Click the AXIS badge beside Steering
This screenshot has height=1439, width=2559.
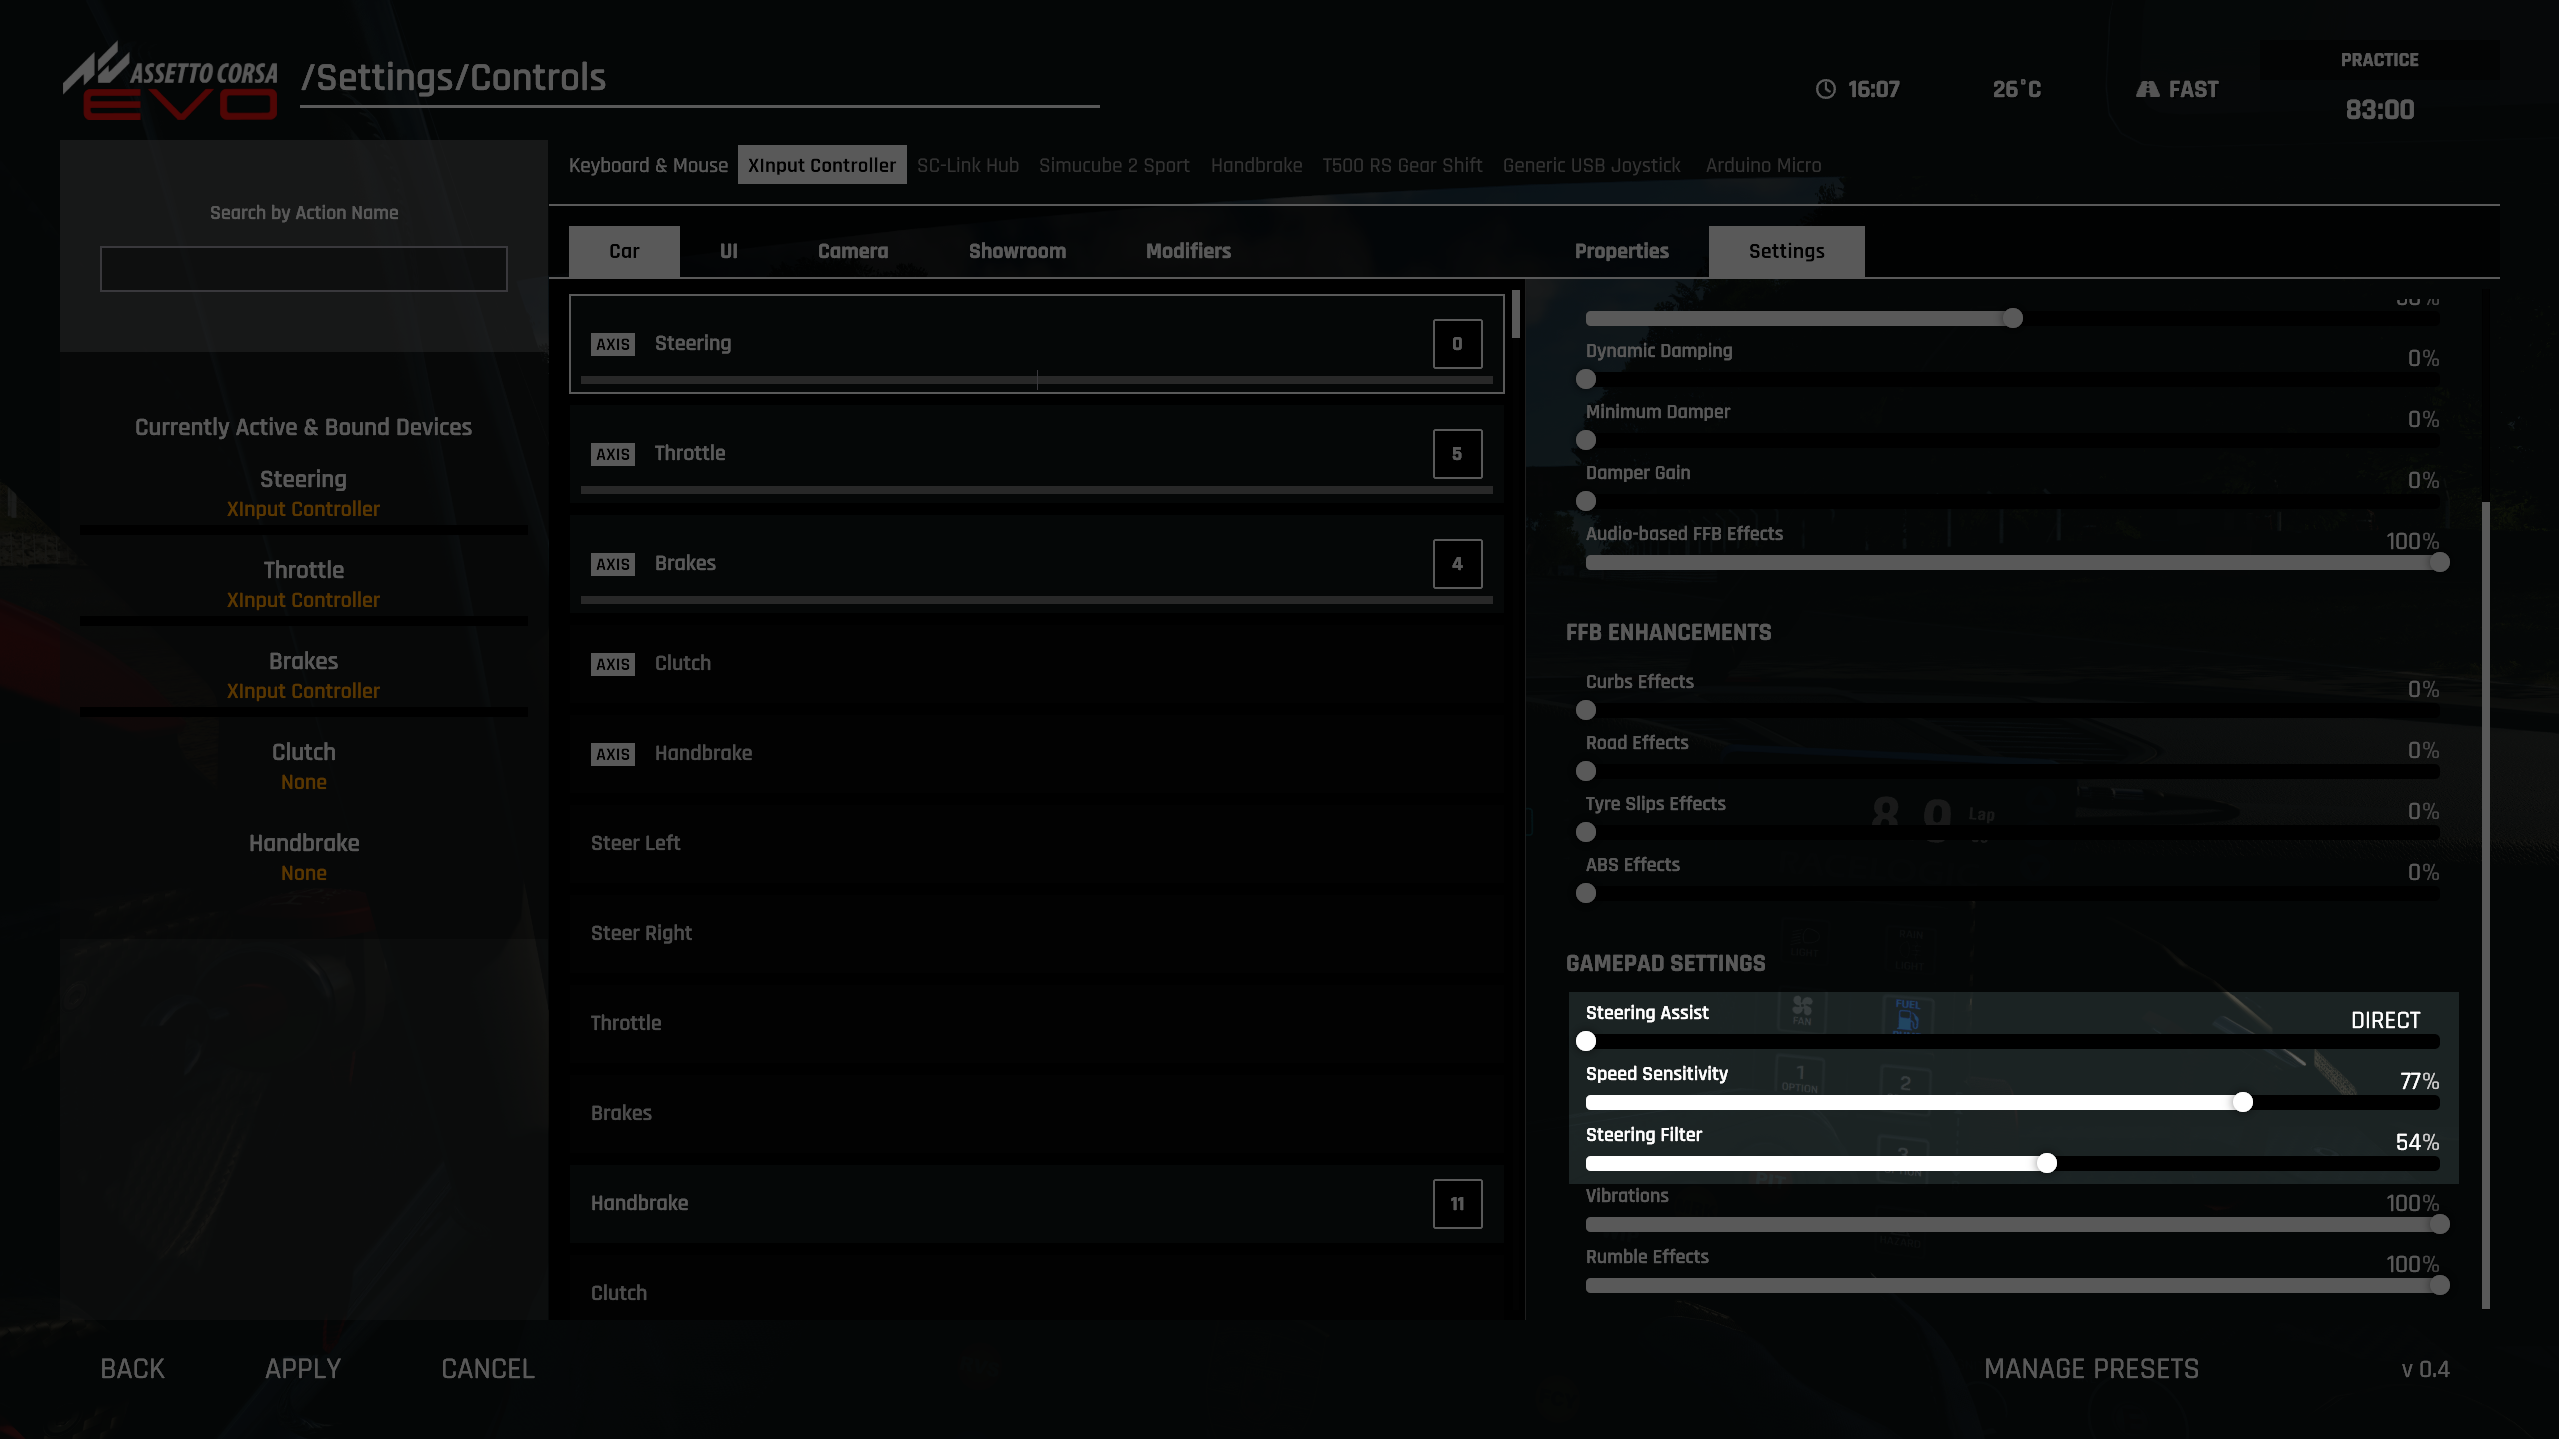point(613,343)
